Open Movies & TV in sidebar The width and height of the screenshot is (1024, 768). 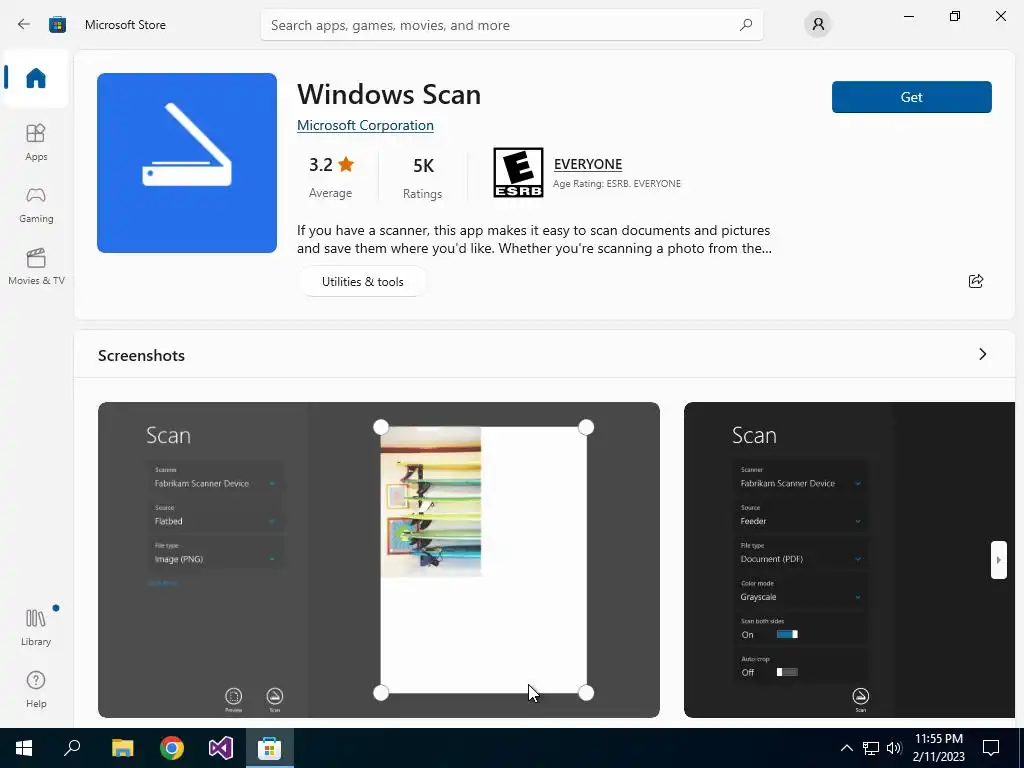[x=36, y=266]
